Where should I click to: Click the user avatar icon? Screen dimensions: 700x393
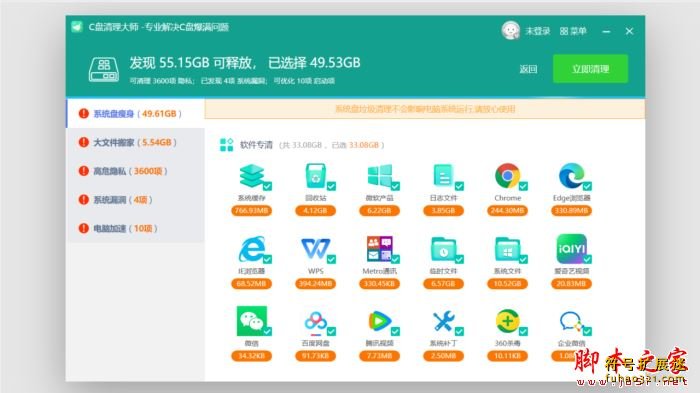click(510, 30)
